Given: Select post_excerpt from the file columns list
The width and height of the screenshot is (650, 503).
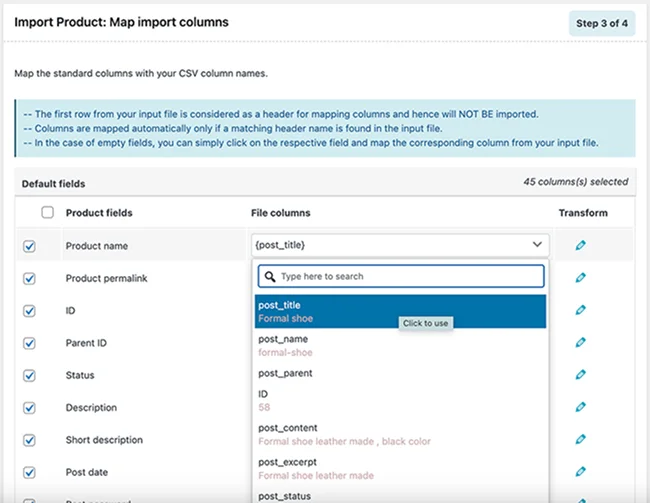Looking at the screenshot, I should pos(400,467).
